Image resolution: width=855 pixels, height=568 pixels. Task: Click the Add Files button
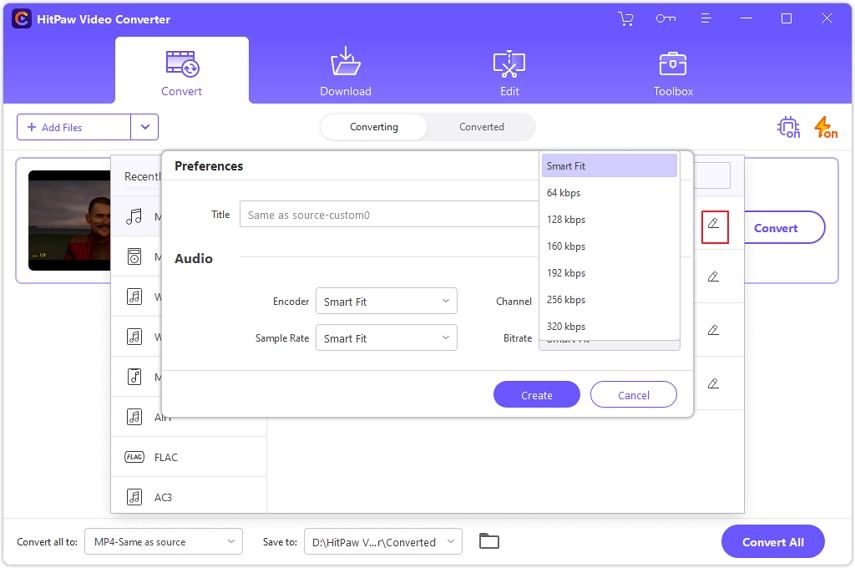coord(74,127)
